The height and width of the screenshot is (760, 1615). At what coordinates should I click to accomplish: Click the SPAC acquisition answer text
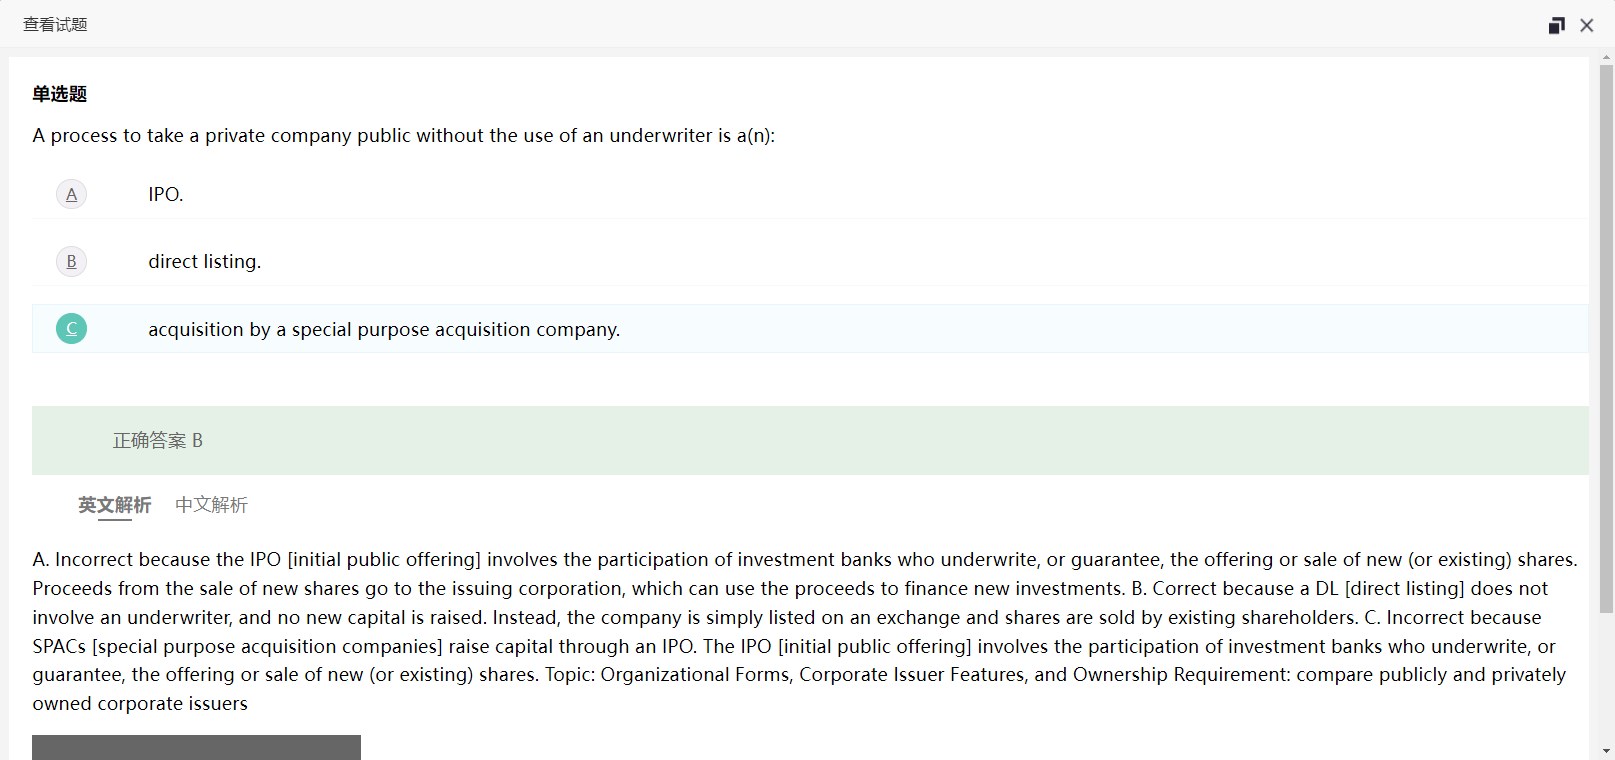(x=384, y=329)
